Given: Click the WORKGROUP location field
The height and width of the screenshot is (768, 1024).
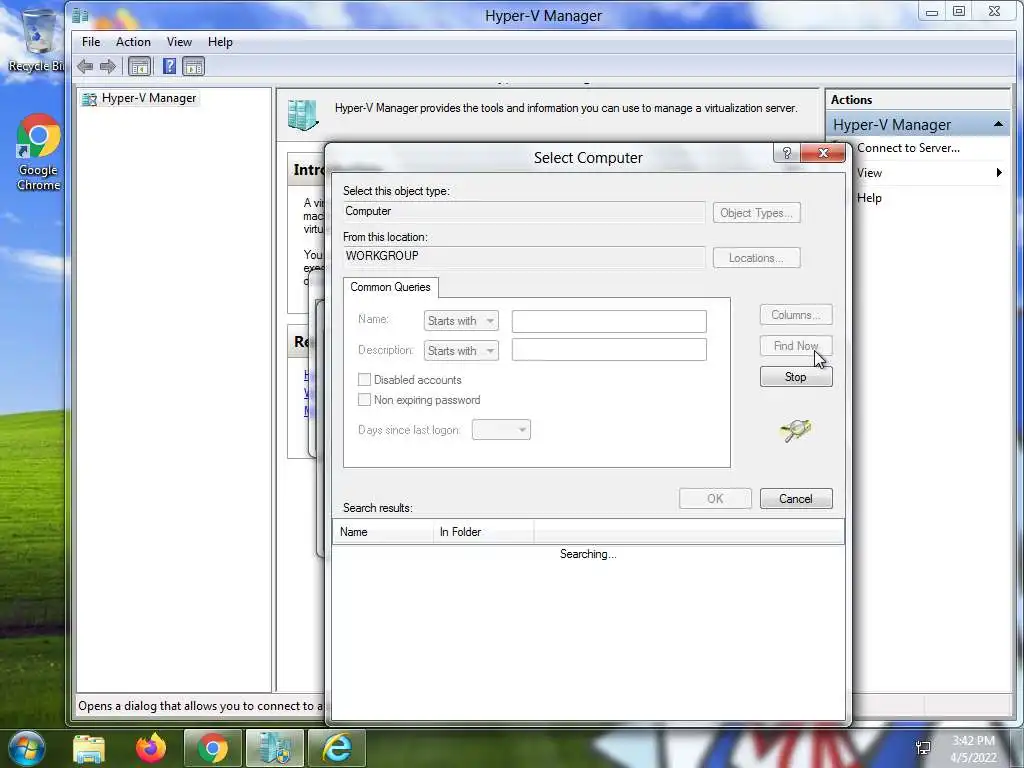Looking at the screenshot, I should [x=524, y=257].
